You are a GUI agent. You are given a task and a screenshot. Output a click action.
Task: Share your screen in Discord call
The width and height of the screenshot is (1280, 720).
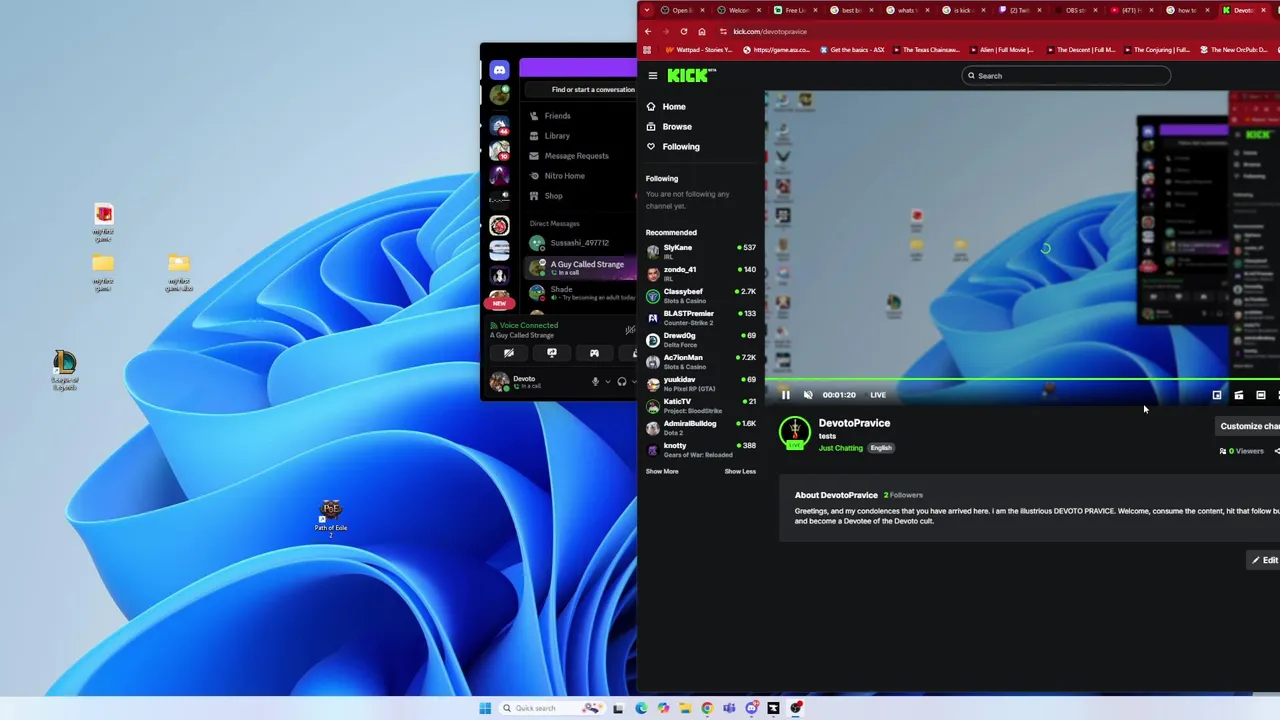552,353
